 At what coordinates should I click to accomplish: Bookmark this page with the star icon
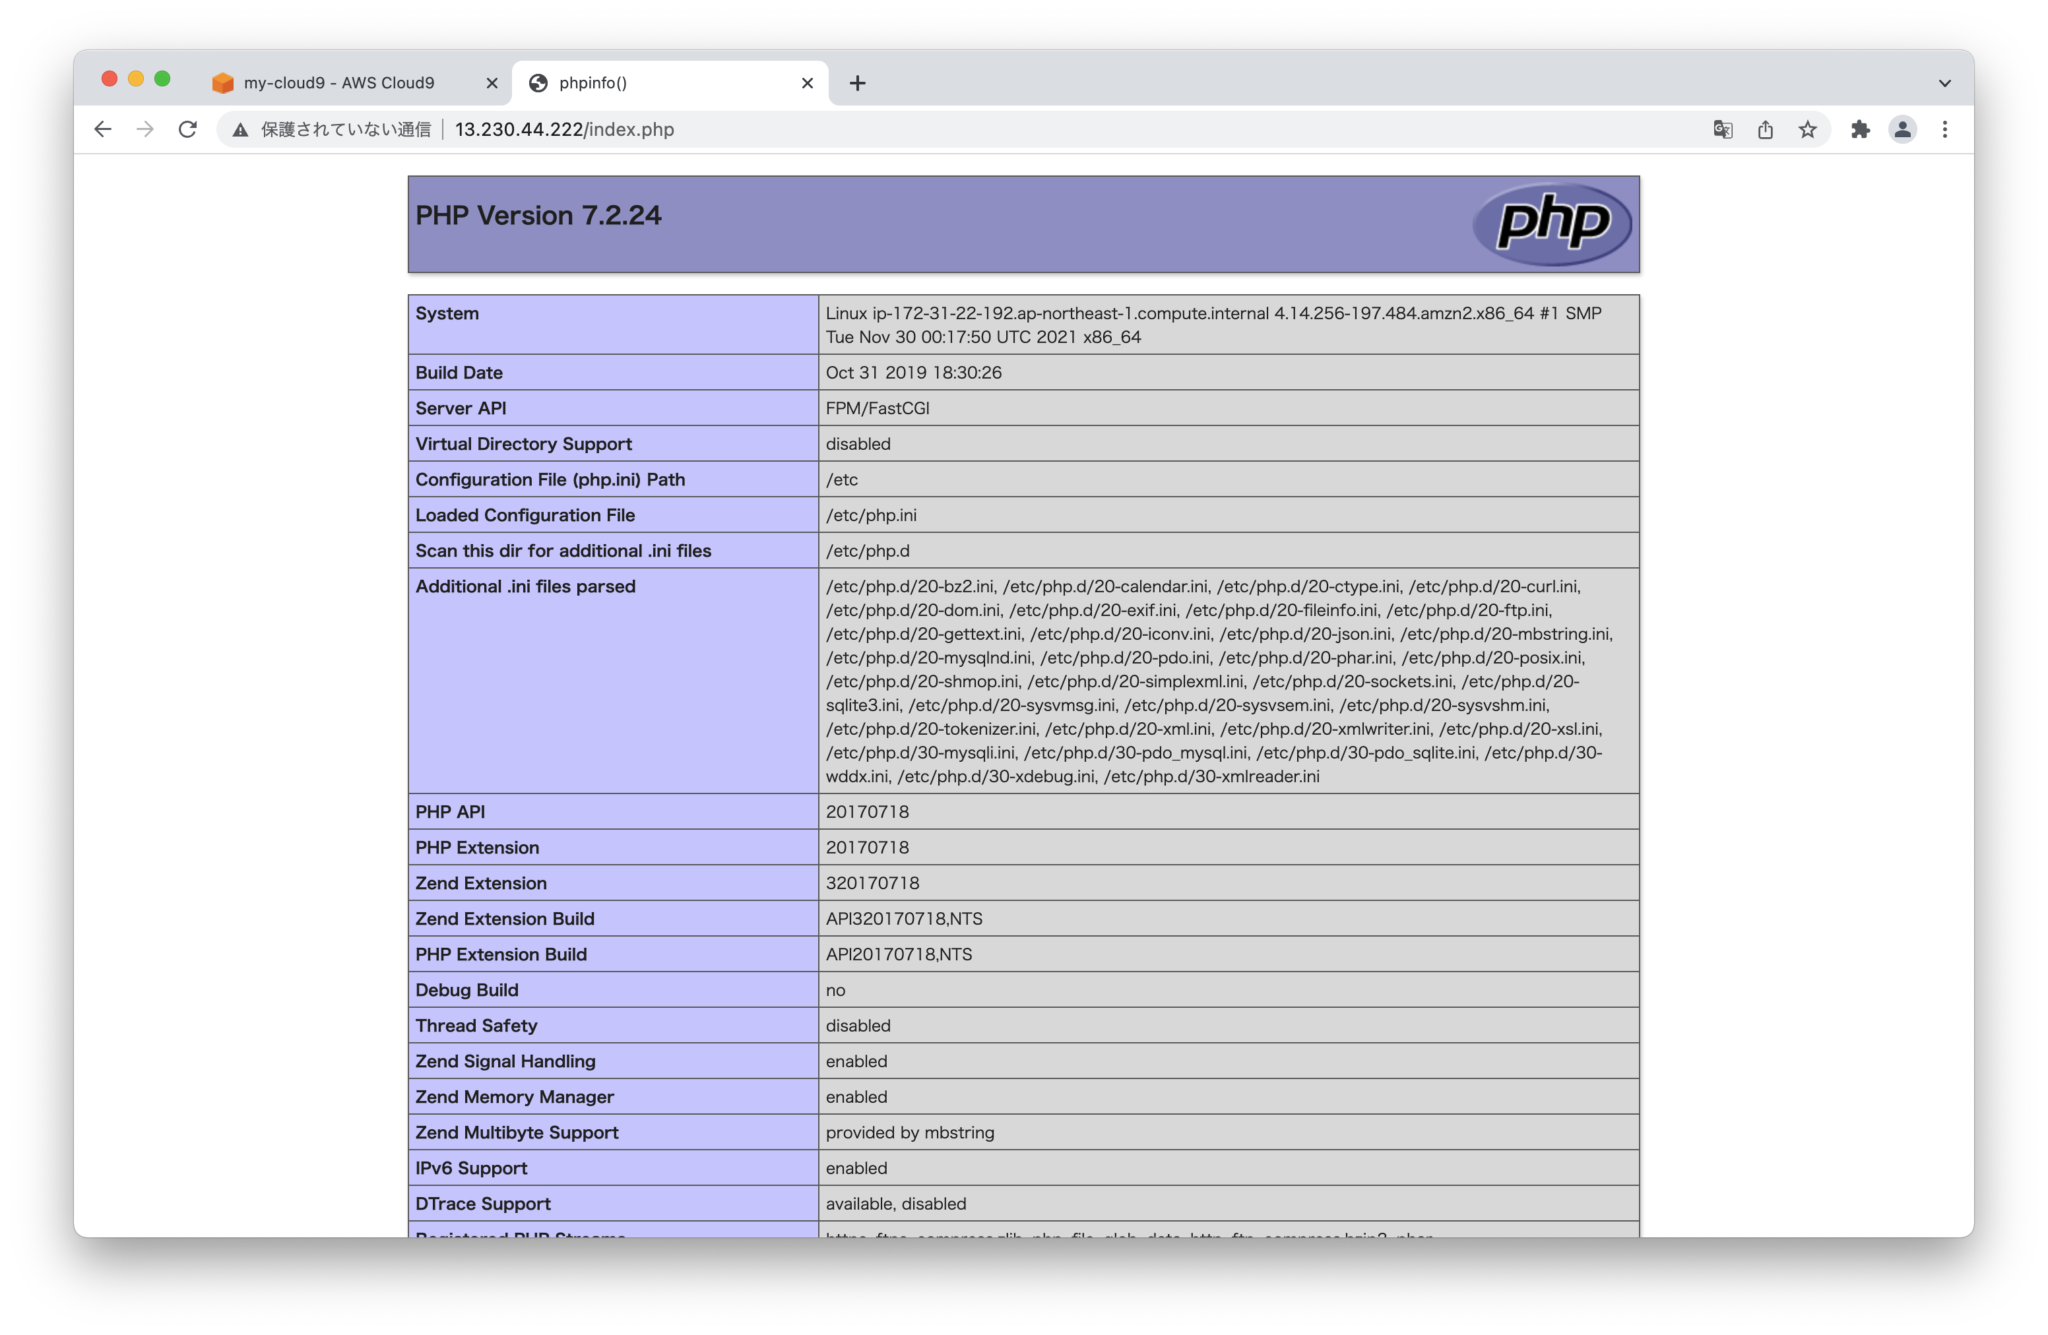(1807, 129)
